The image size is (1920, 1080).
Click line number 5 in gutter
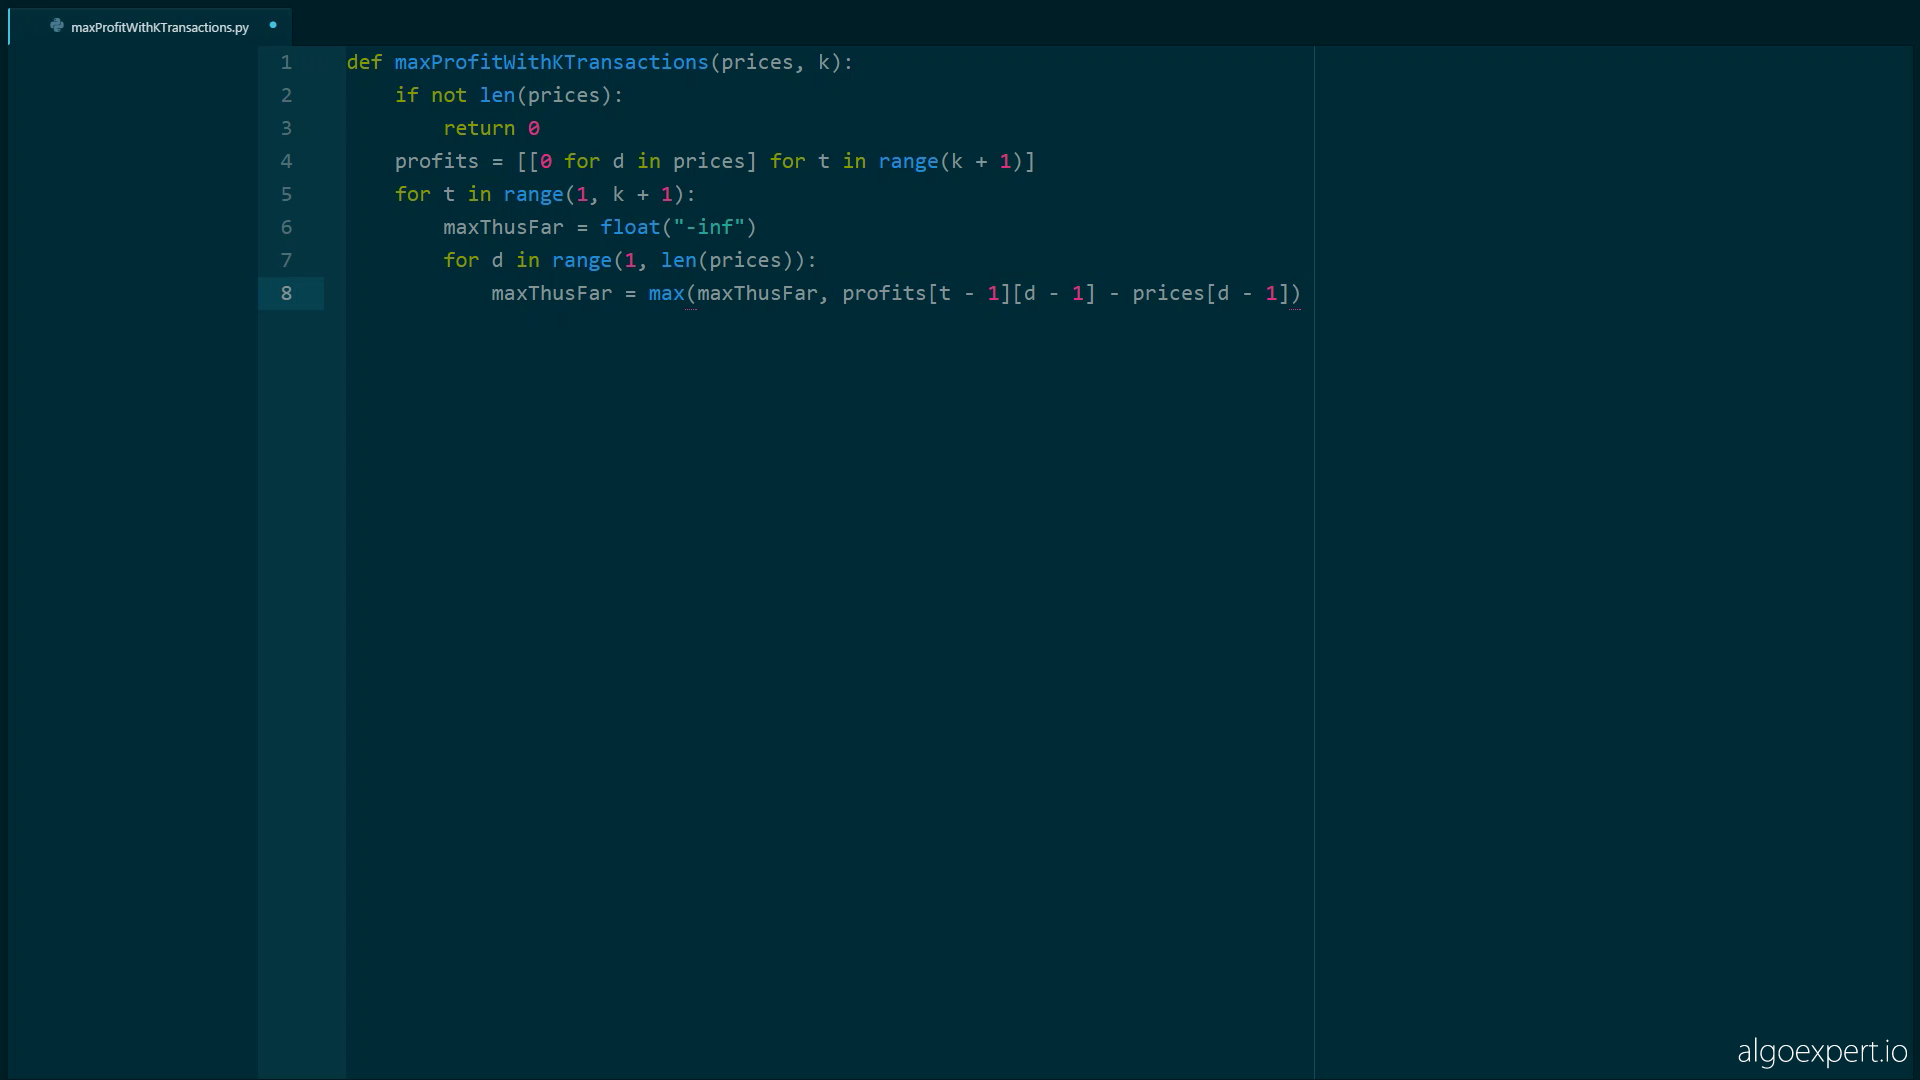click(x=286, y=194)
